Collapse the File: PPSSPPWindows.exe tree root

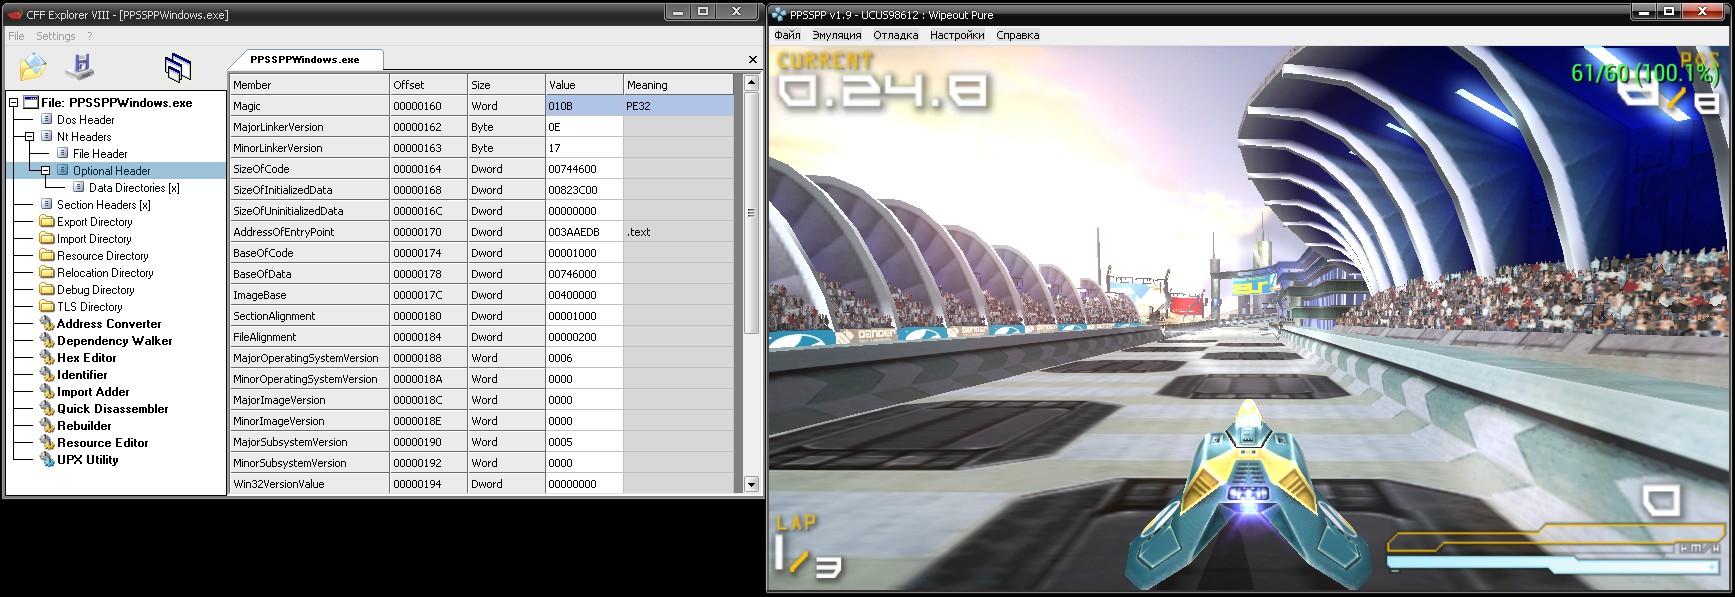tap(13, 102)
